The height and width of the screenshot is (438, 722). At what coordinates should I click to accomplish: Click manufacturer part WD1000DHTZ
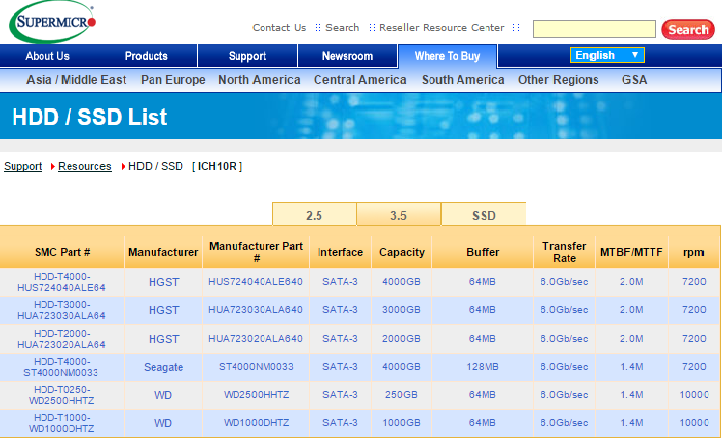(x=256, y=423)
